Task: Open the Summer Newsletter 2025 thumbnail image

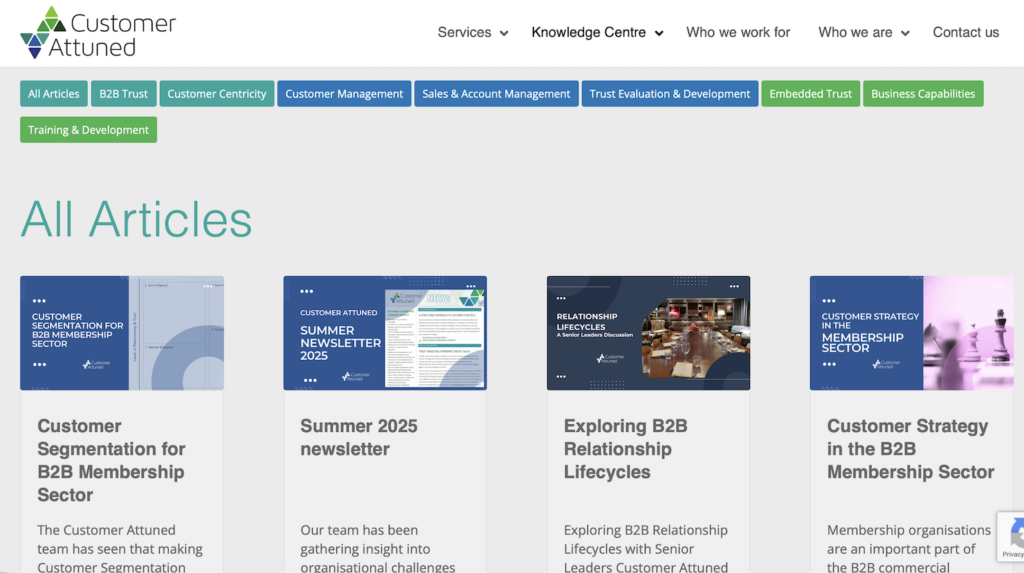Action: [385, 333]
